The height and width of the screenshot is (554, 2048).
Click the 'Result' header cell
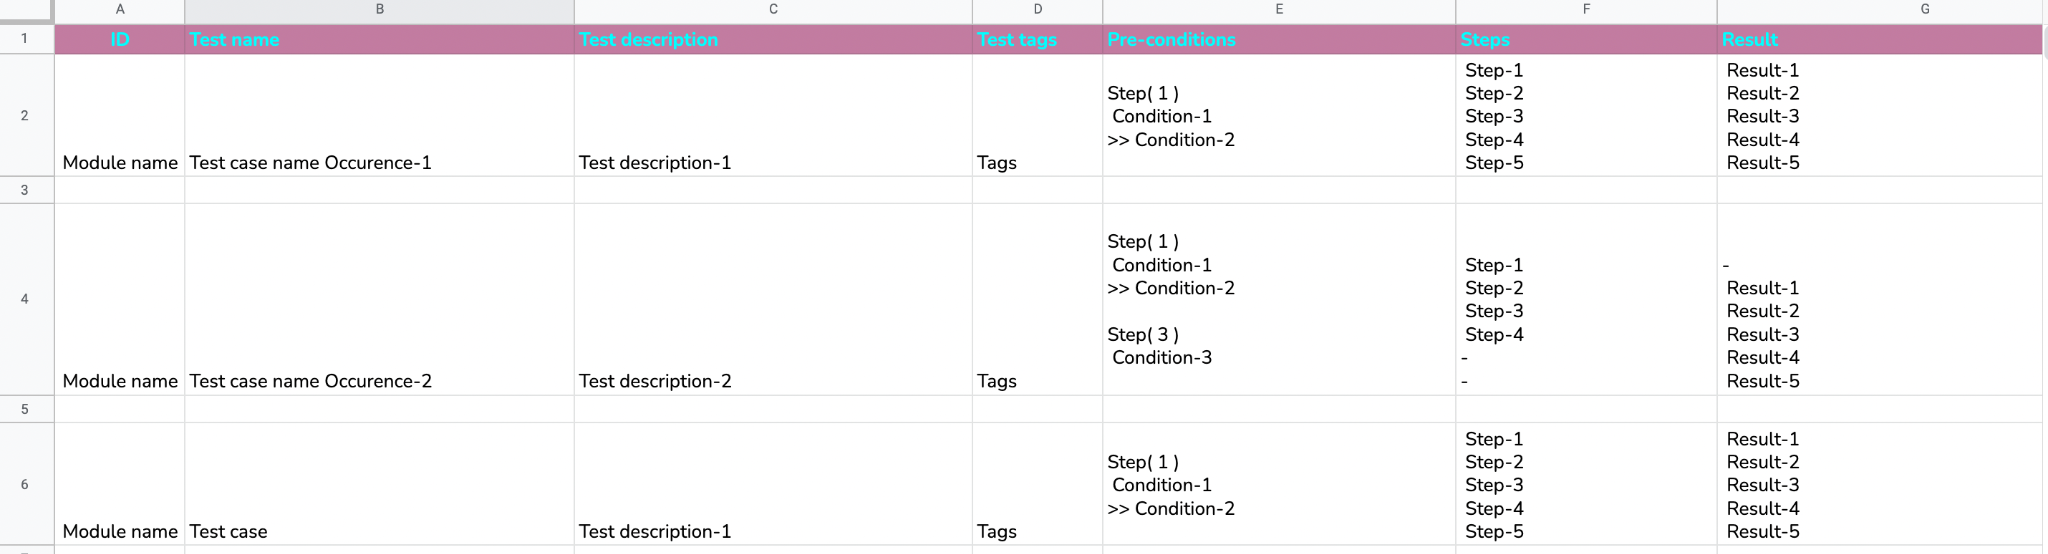tap(1880, 40)
